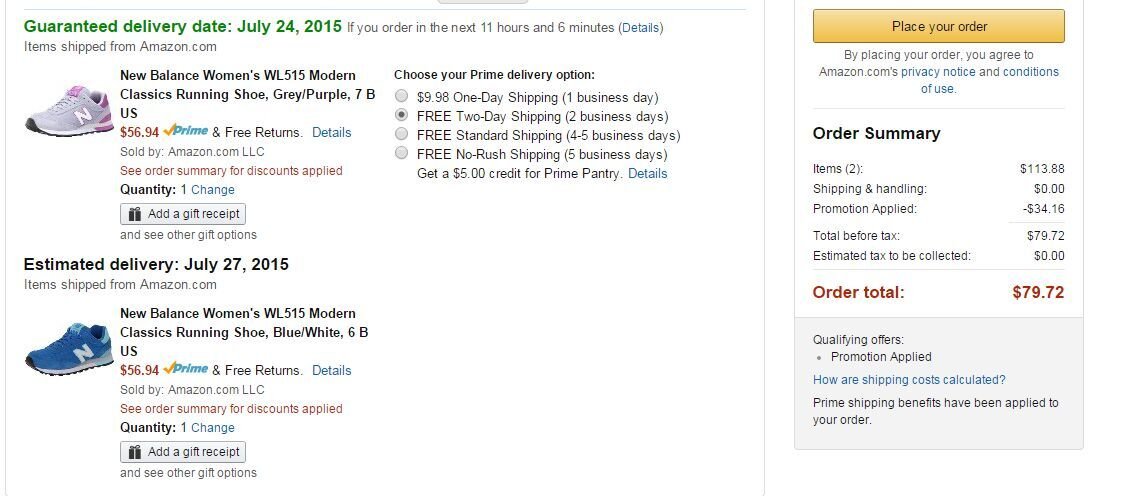This screenshot has width=1127, height=496.
Task: Choose FREE No-Rush Shipping radio button
Action: coord(402,153)
